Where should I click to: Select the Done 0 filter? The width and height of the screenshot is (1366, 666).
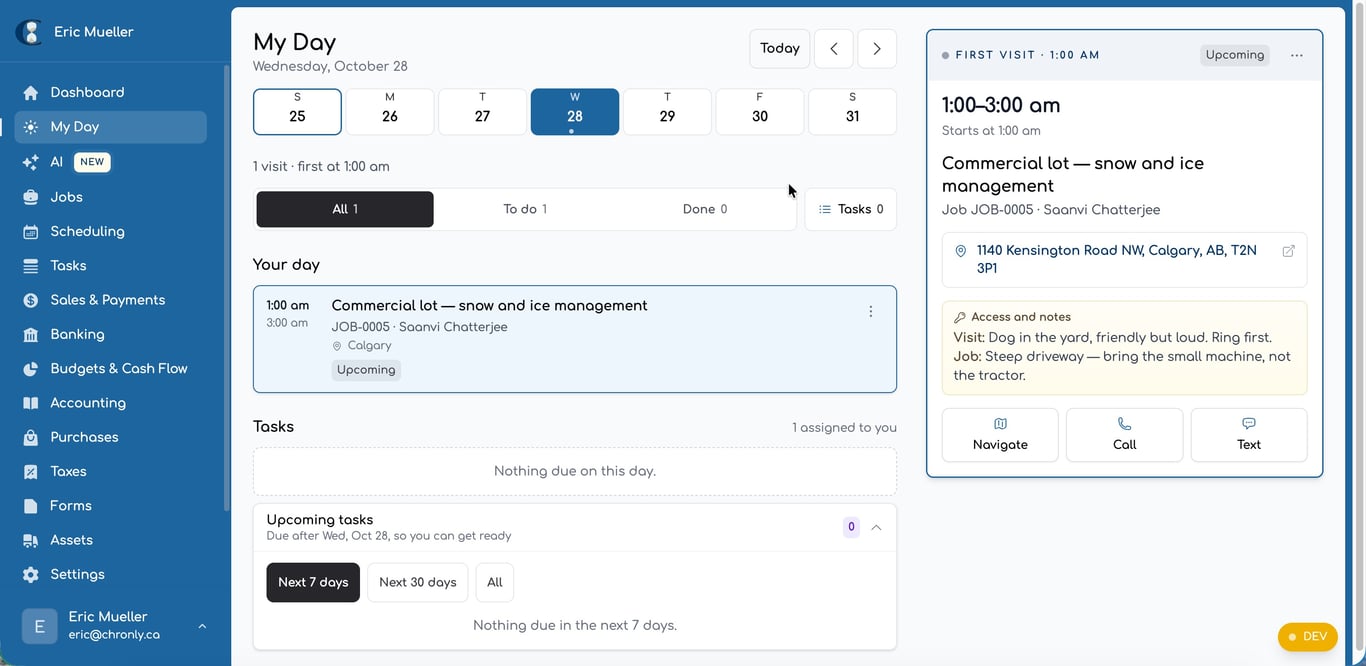[705, 209]
